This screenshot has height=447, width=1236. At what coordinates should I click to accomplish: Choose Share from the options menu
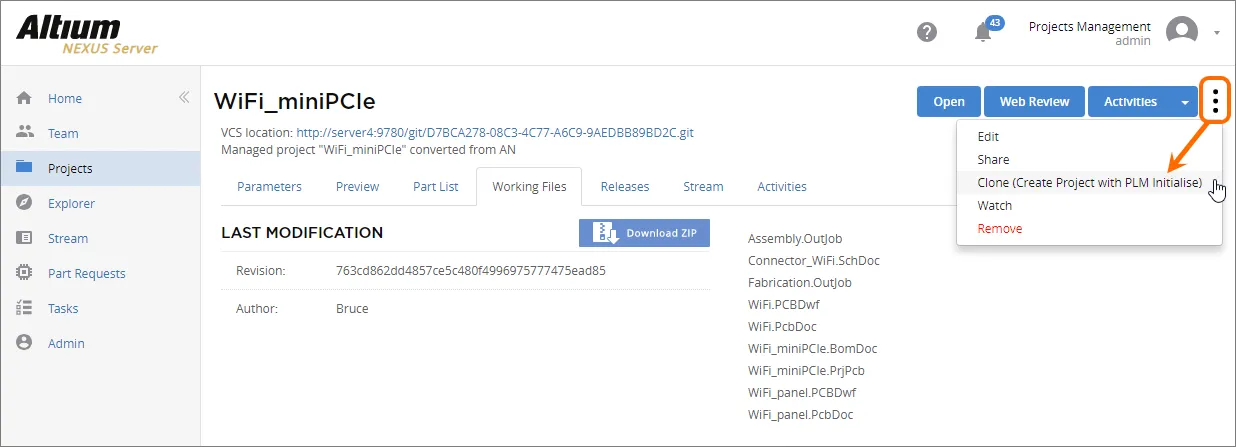tap(993, 160)
